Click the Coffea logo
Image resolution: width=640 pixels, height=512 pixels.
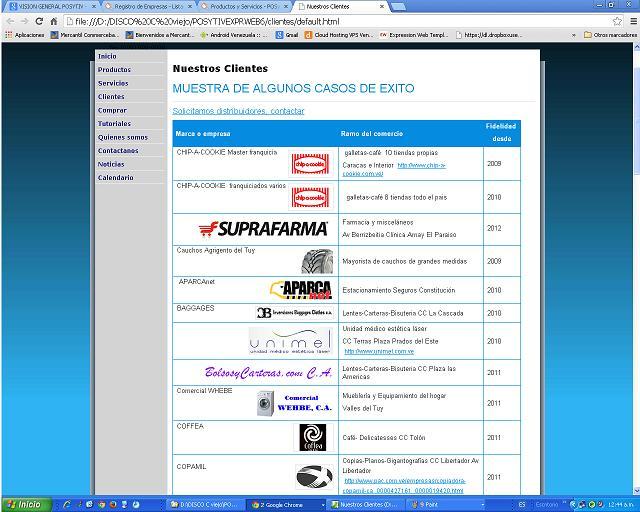(x=313, y=437)
